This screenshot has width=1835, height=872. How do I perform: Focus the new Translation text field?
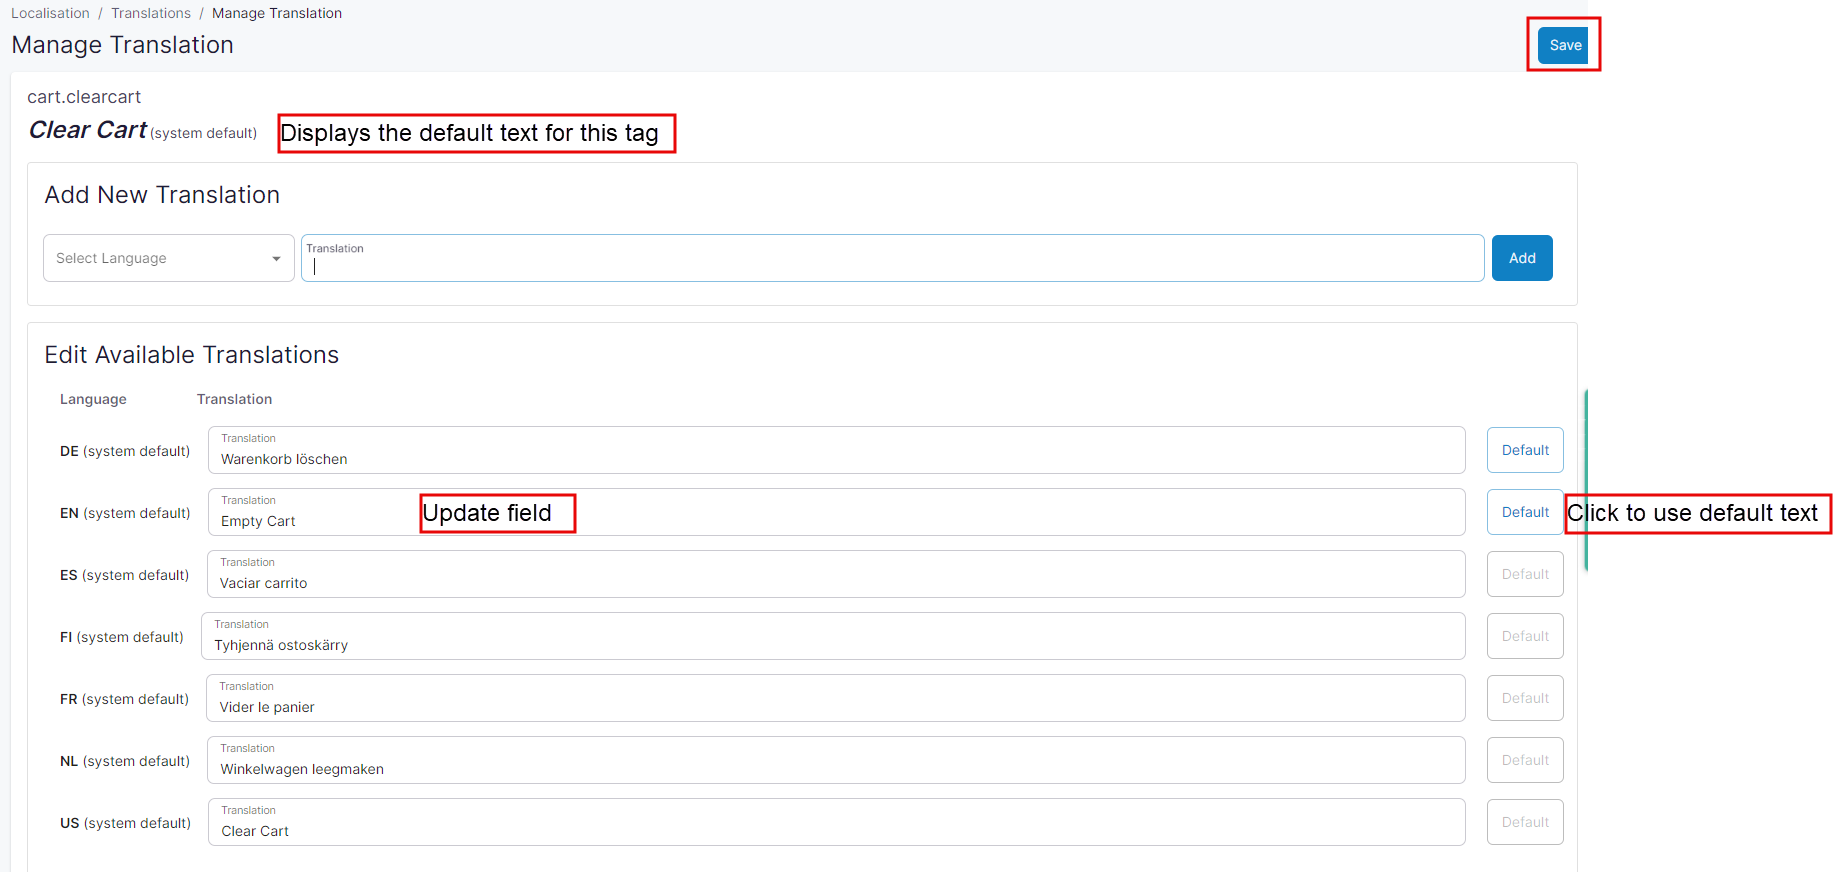891,264
